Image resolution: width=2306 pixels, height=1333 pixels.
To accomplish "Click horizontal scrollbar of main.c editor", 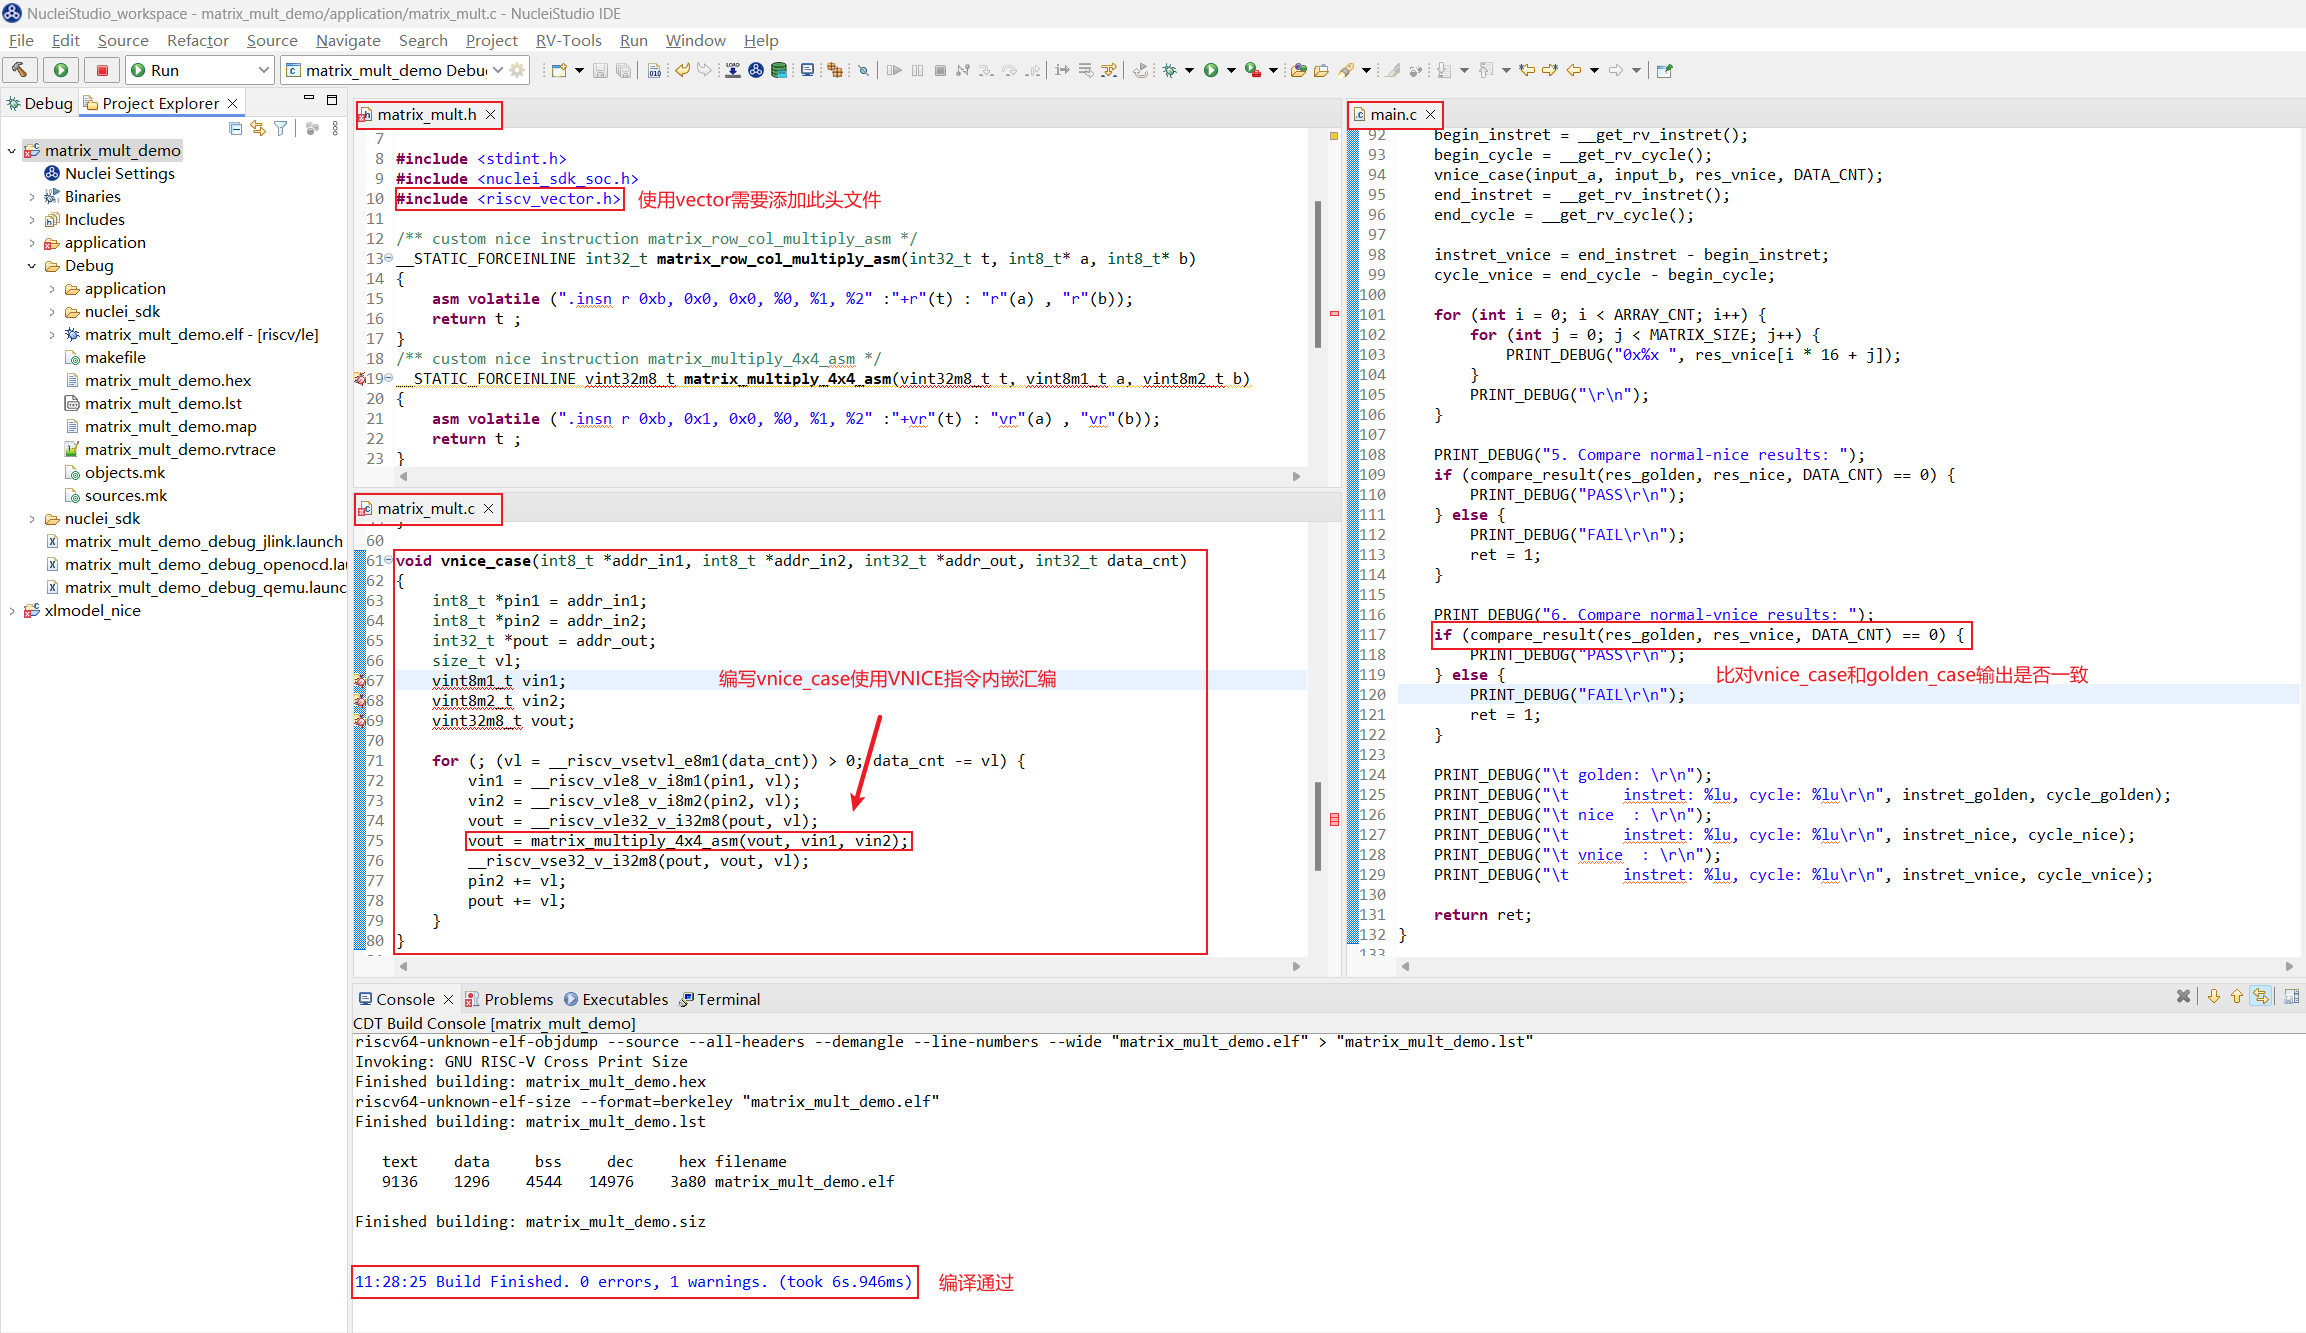I will click(1848, 966).
